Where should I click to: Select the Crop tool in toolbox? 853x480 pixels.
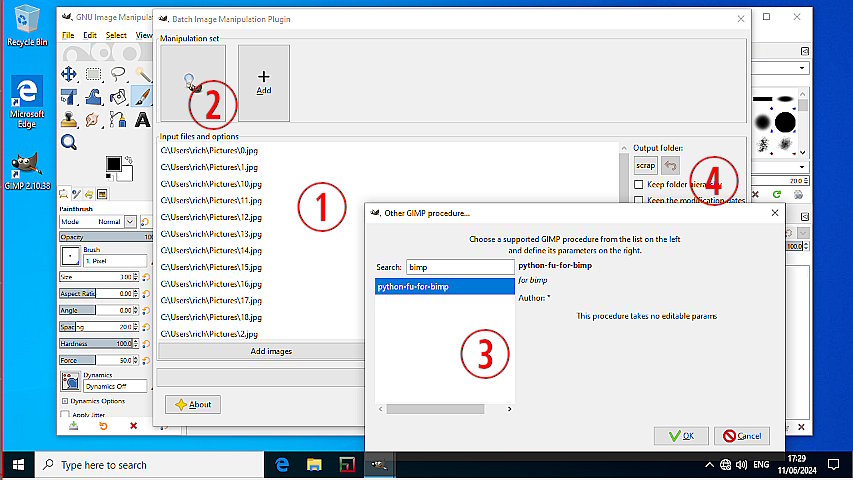click(69, 97)
